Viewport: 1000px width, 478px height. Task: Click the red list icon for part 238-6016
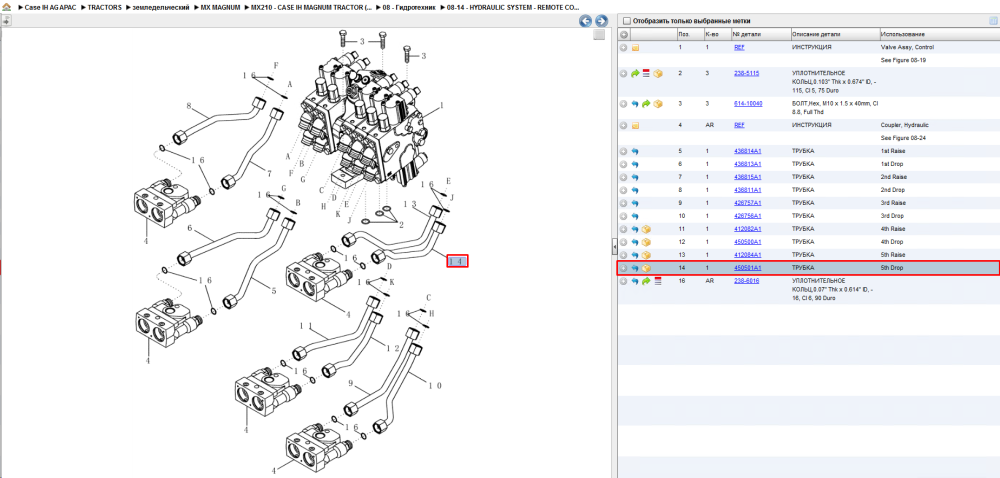(x=658, y=281)
